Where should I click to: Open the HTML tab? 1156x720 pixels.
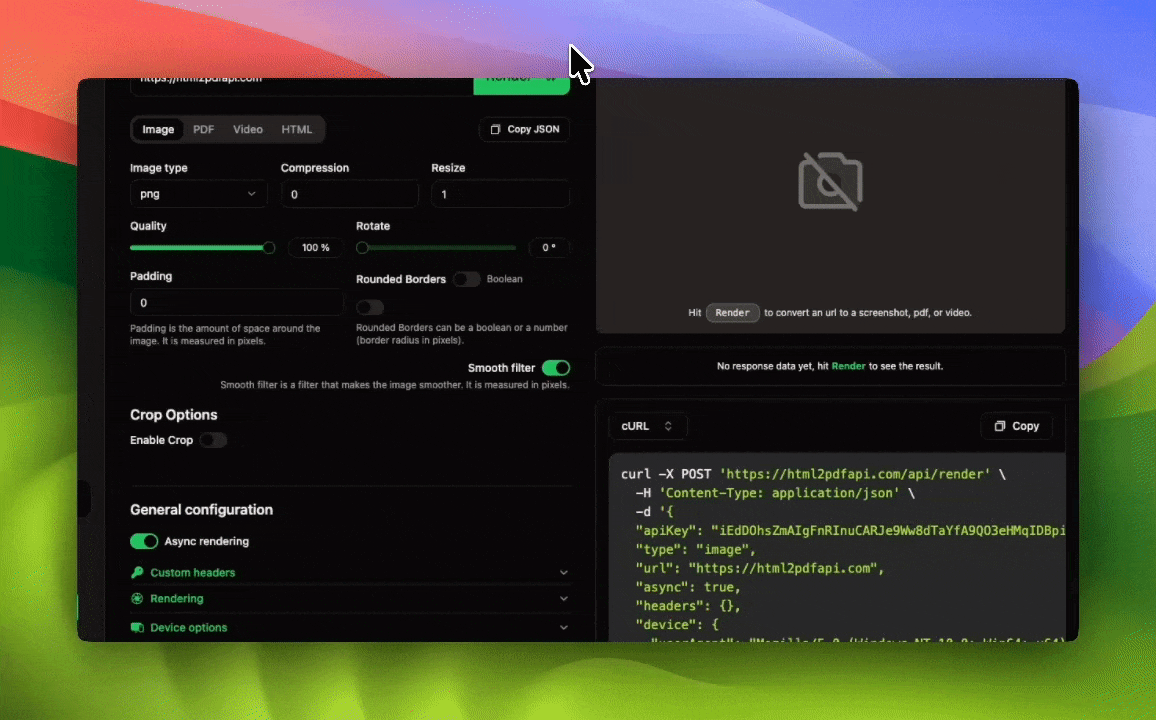point(297,130)
